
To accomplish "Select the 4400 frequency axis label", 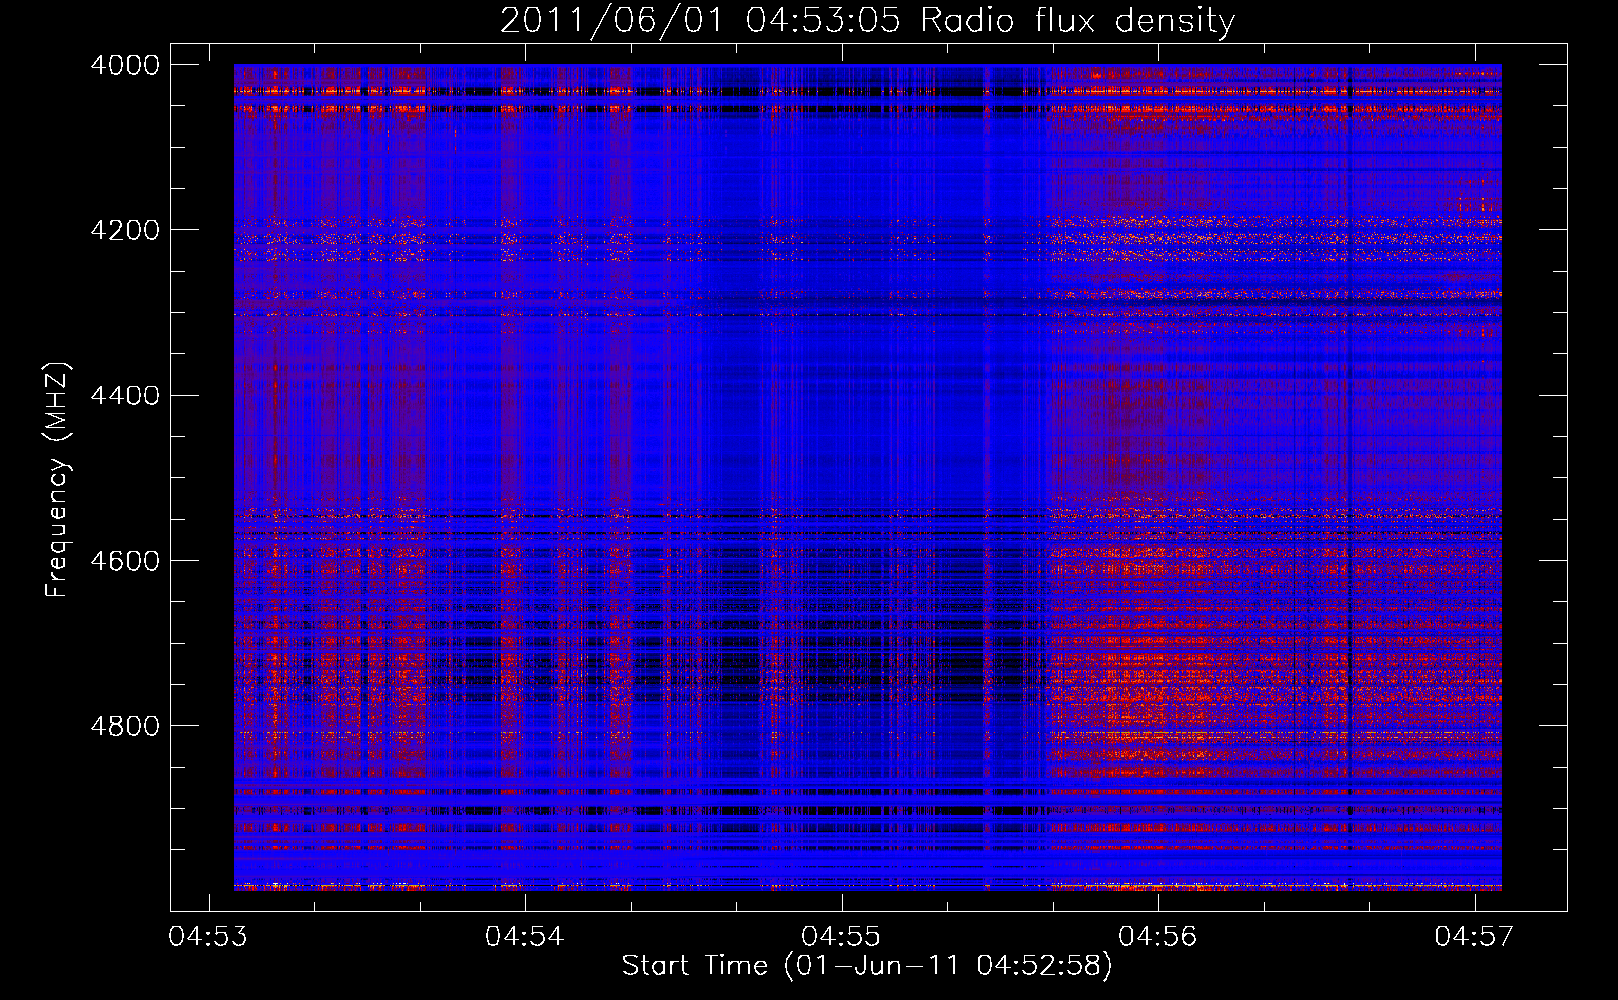I will (x=125, y=395).
